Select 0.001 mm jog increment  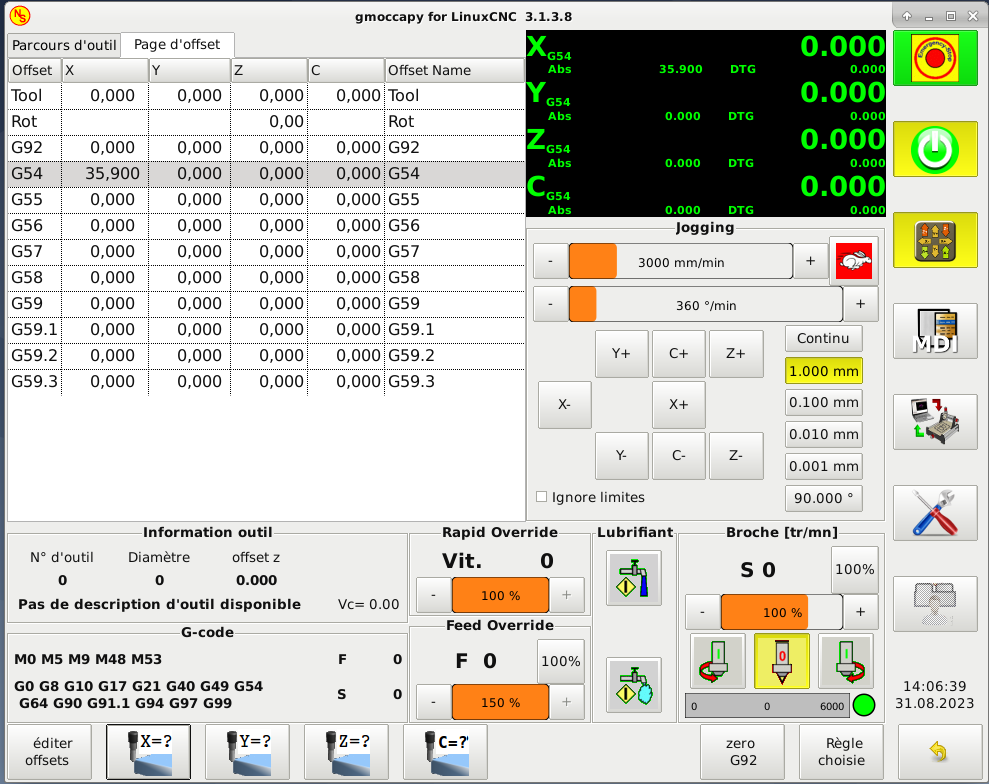pos(823,467)
